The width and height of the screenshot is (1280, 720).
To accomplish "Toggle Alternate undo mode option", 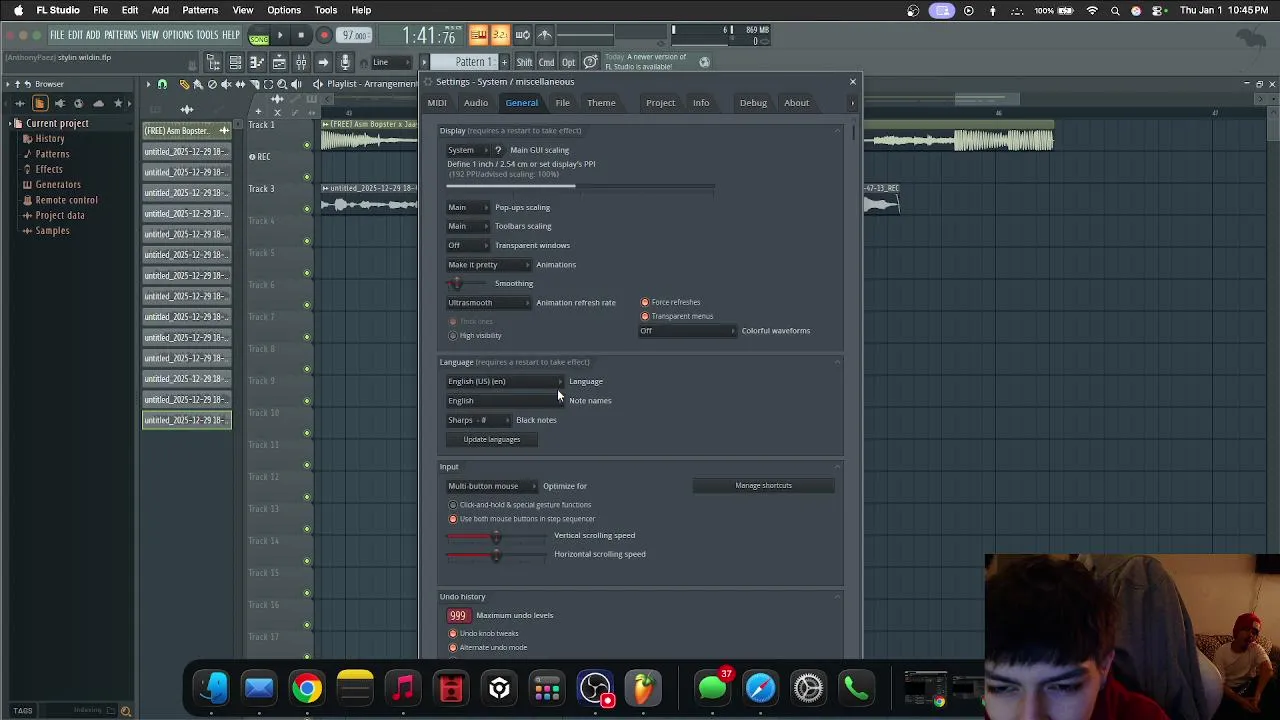I will tap(488, 647).
